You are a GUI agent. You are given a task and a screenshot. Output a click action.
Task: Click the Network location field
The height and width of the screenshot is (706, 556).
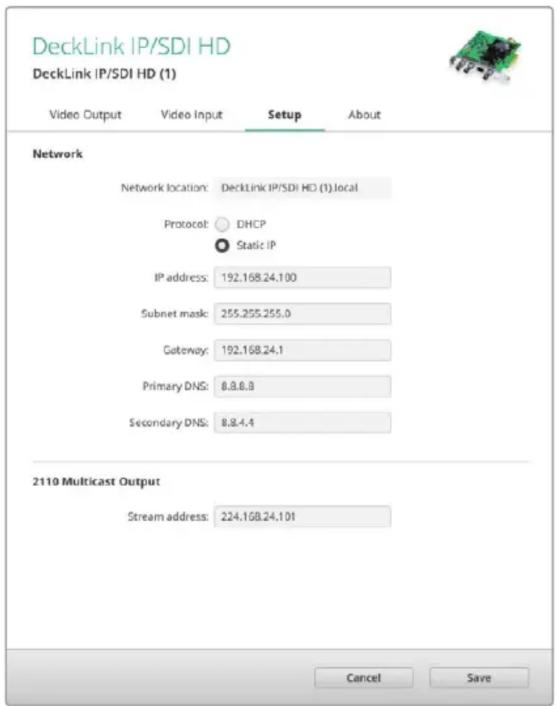(x=302, y=188)
